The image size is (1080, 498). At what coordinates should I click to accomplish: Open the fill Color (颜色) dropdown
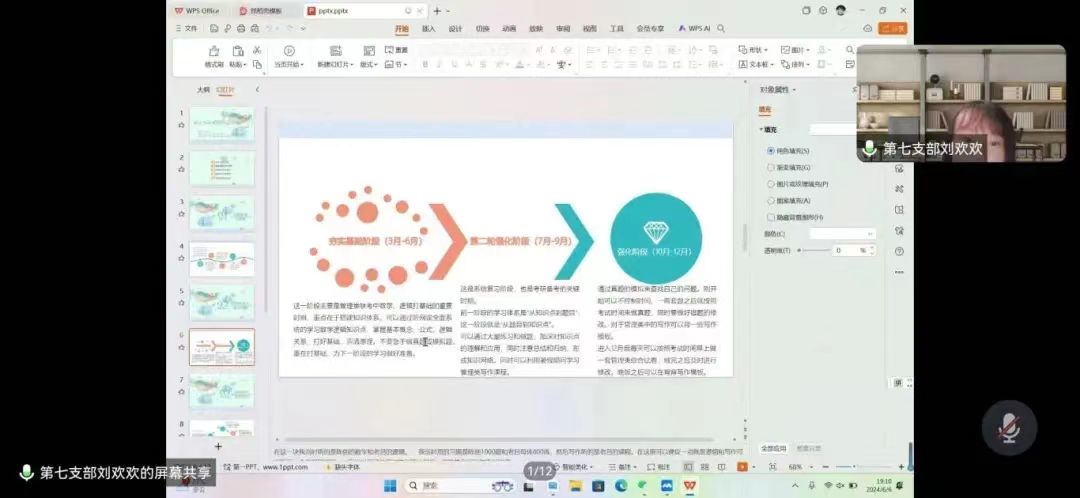(842, 233)
